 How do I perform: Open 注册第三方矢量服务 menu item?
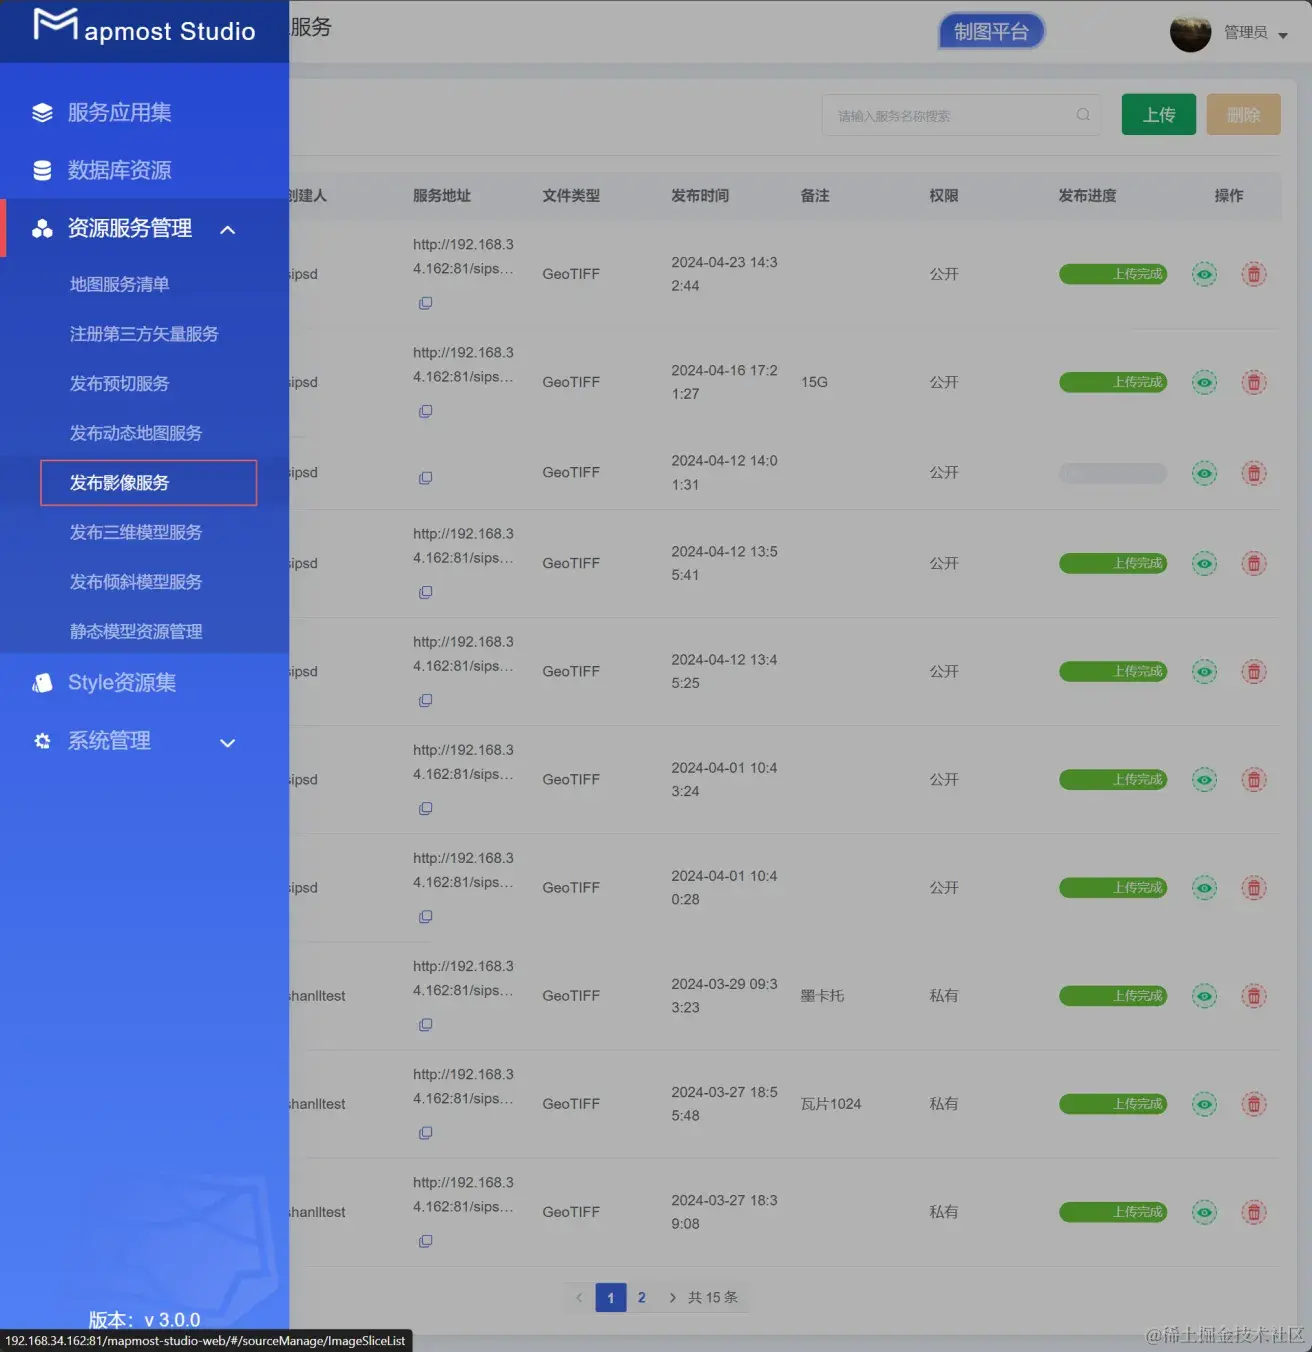144,334
